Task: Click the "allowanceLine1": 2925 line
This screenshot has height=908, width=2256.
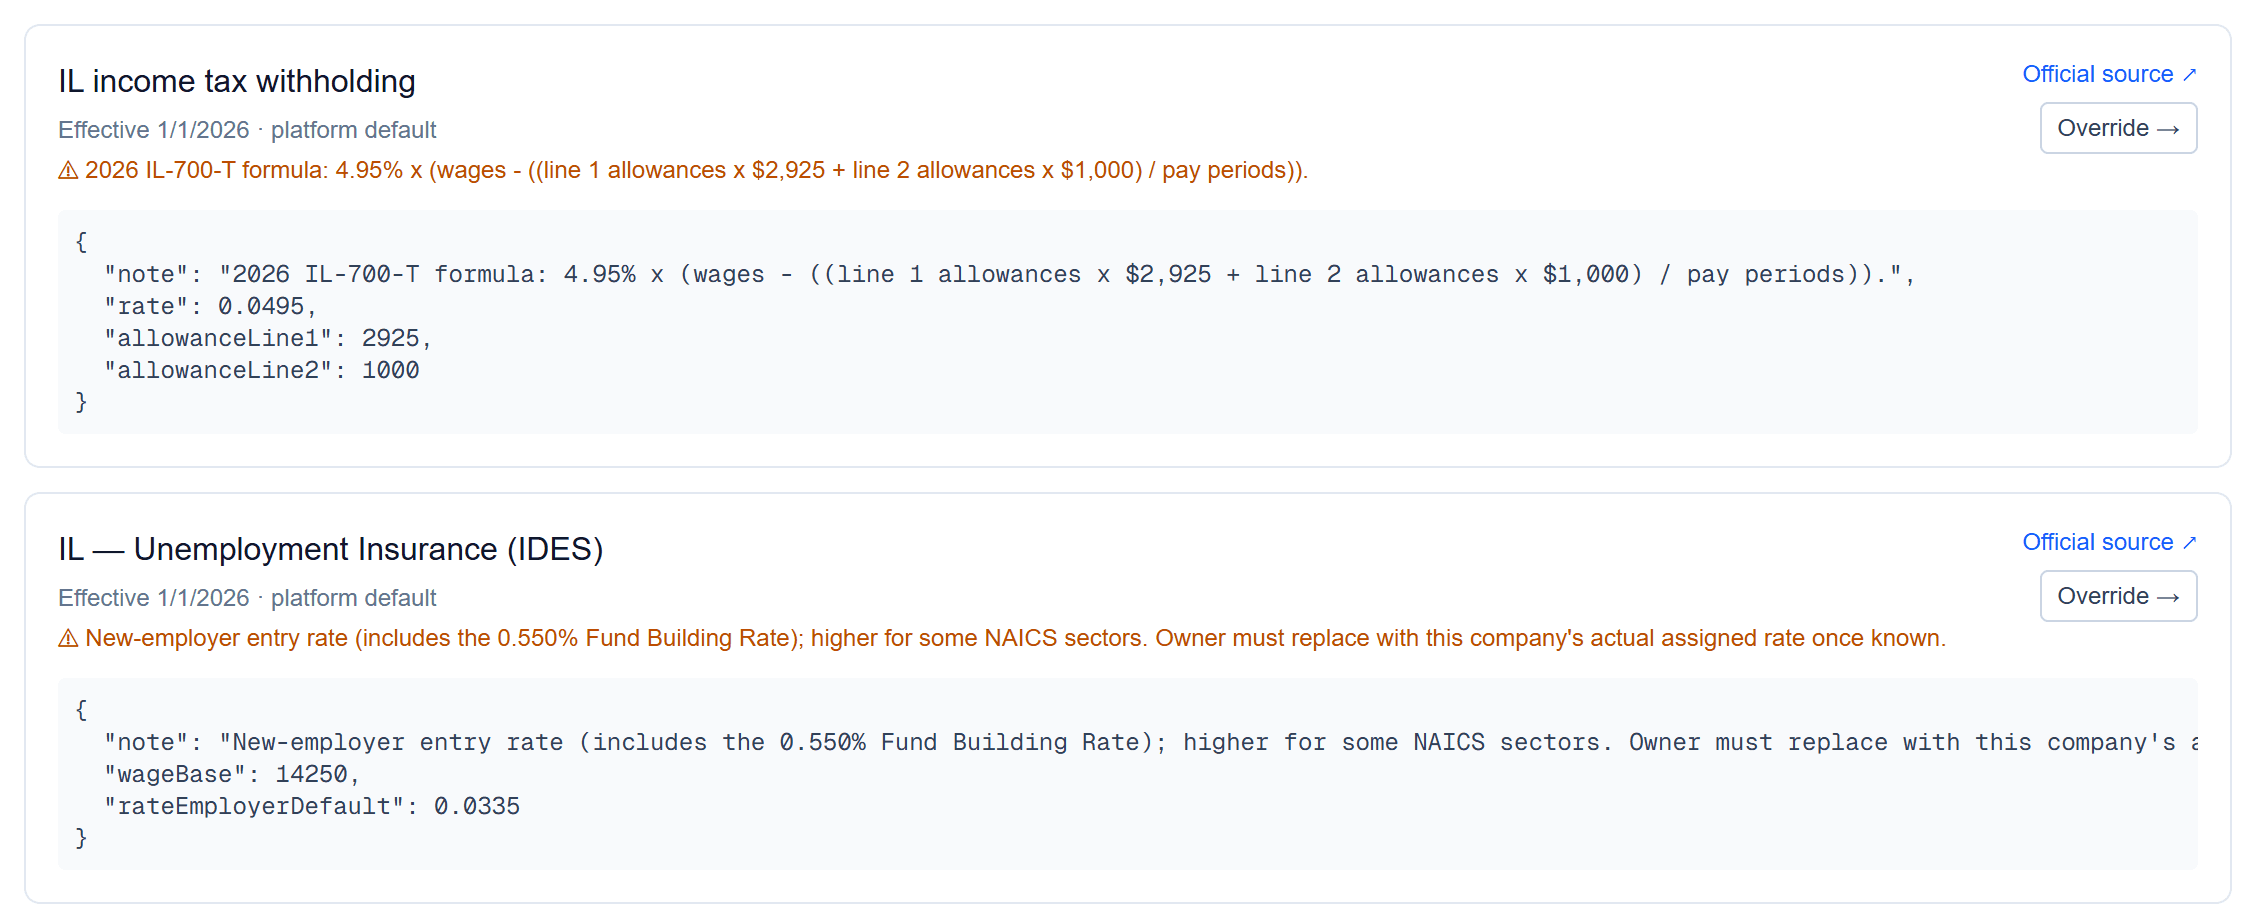Action: (268, 338)
